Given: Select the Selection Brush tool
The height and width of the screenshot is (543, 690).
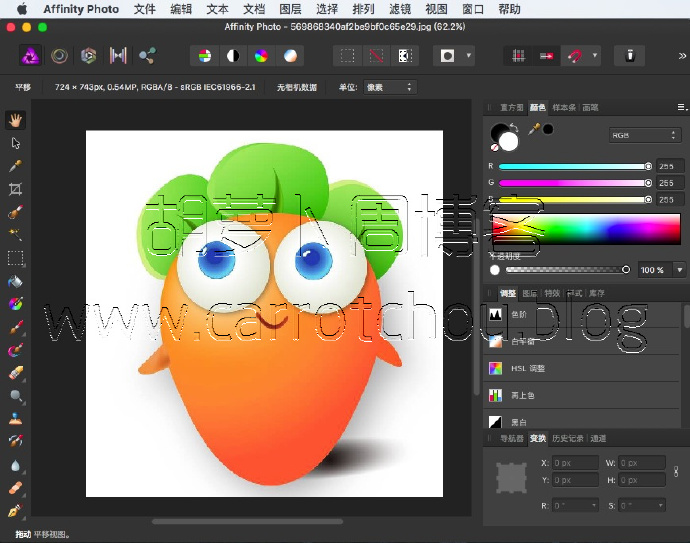Looking at the screenshot, I should tap(15, 212).
